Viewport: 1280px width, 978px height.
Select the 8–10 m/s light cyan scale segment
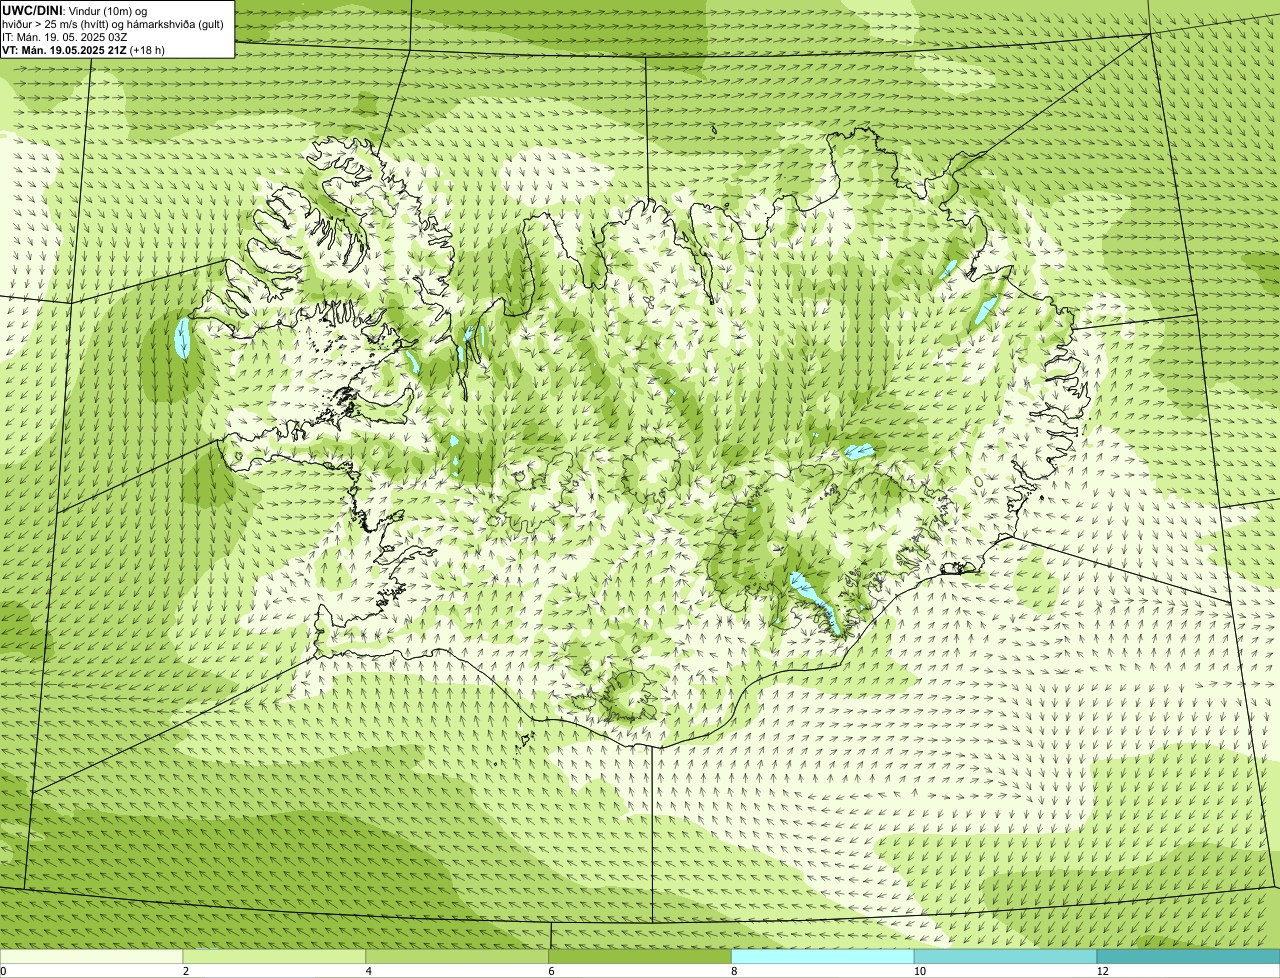pos(823,956)
